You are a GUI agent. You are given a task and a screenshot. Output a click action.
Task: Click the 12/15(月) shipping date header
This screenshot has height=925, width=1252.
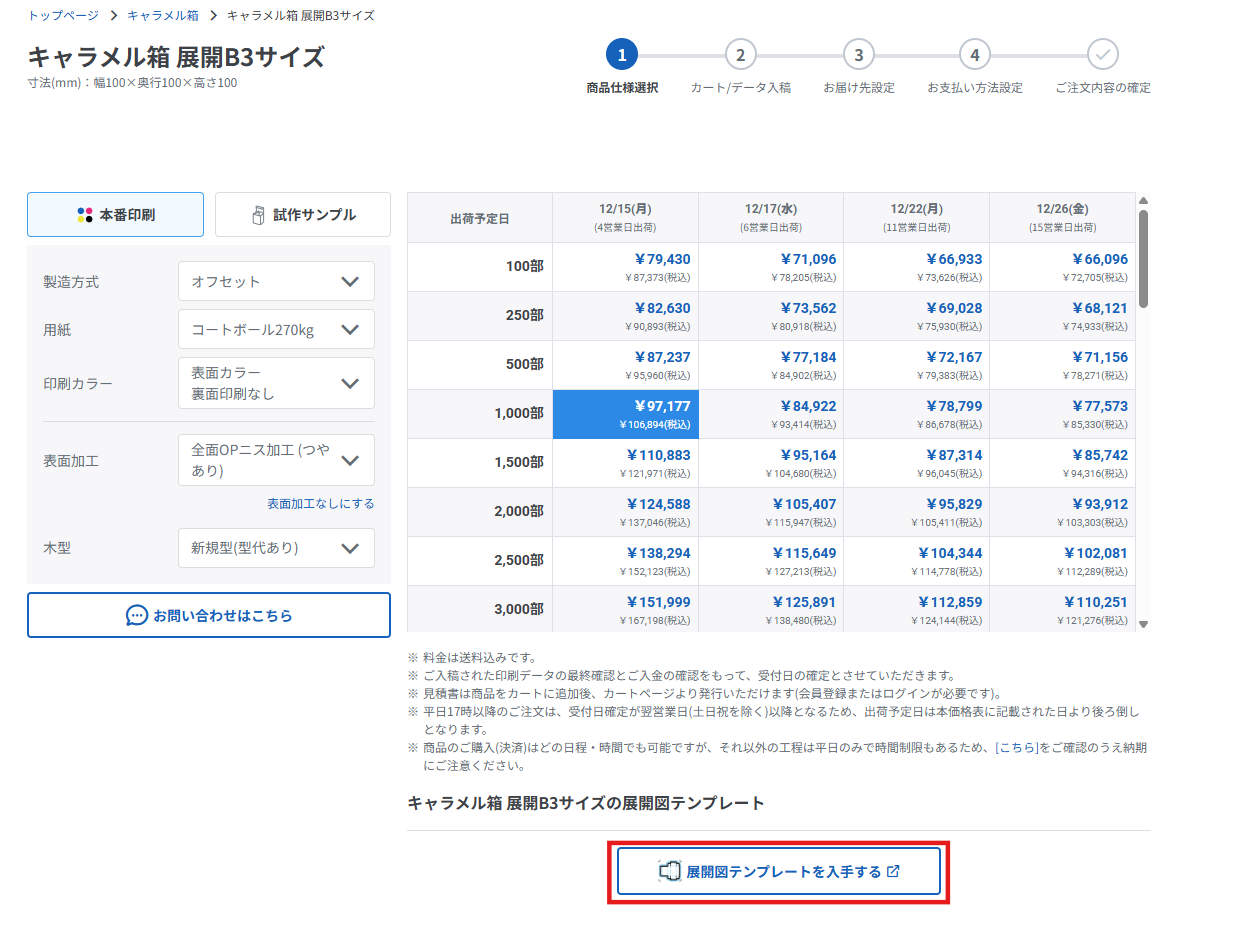tap(625, 217)
